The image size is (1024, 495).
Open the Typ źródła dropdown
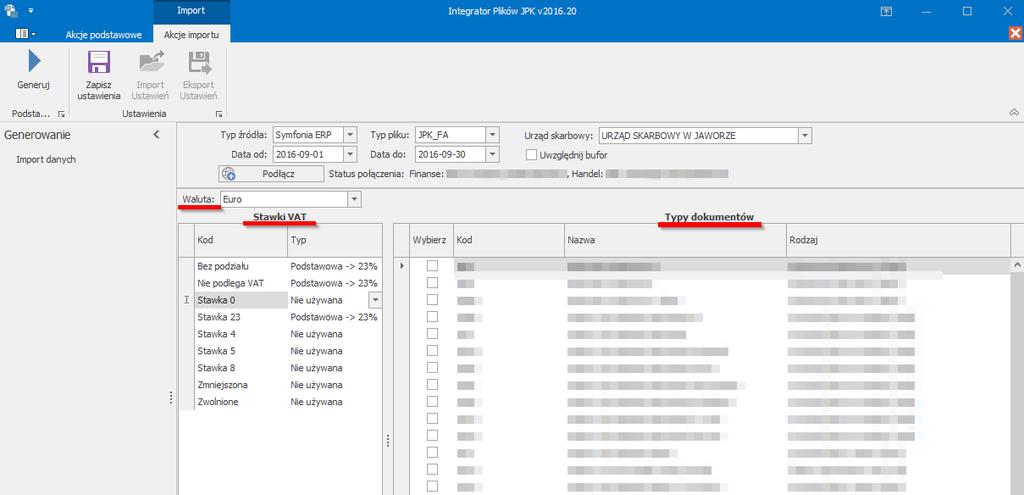tap(351, 135)
